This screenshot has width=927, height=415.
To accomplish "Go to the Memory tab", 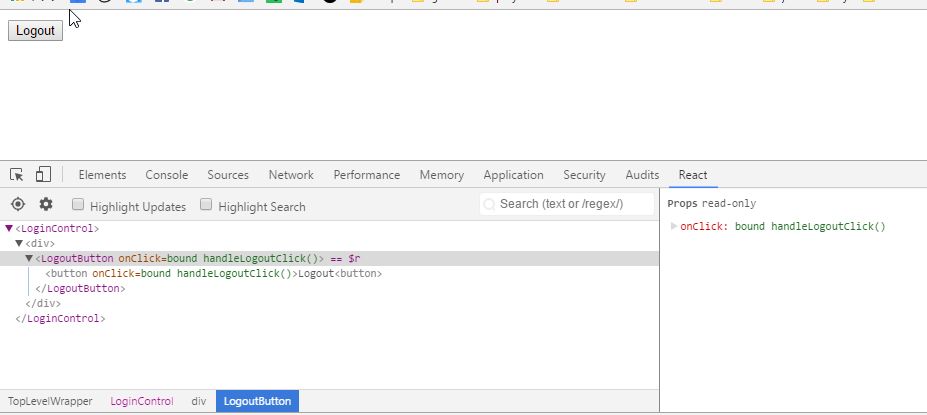I will tap(442, 175).
